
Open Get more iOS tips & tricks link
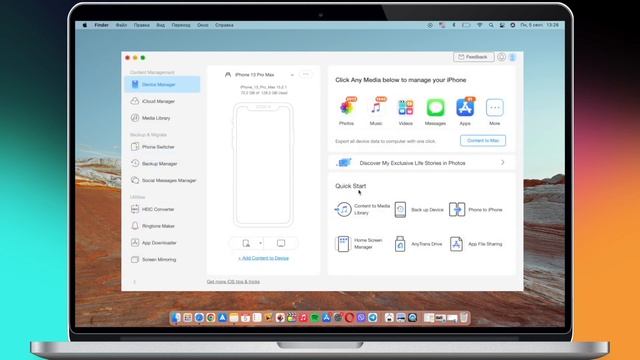[233, 282]
